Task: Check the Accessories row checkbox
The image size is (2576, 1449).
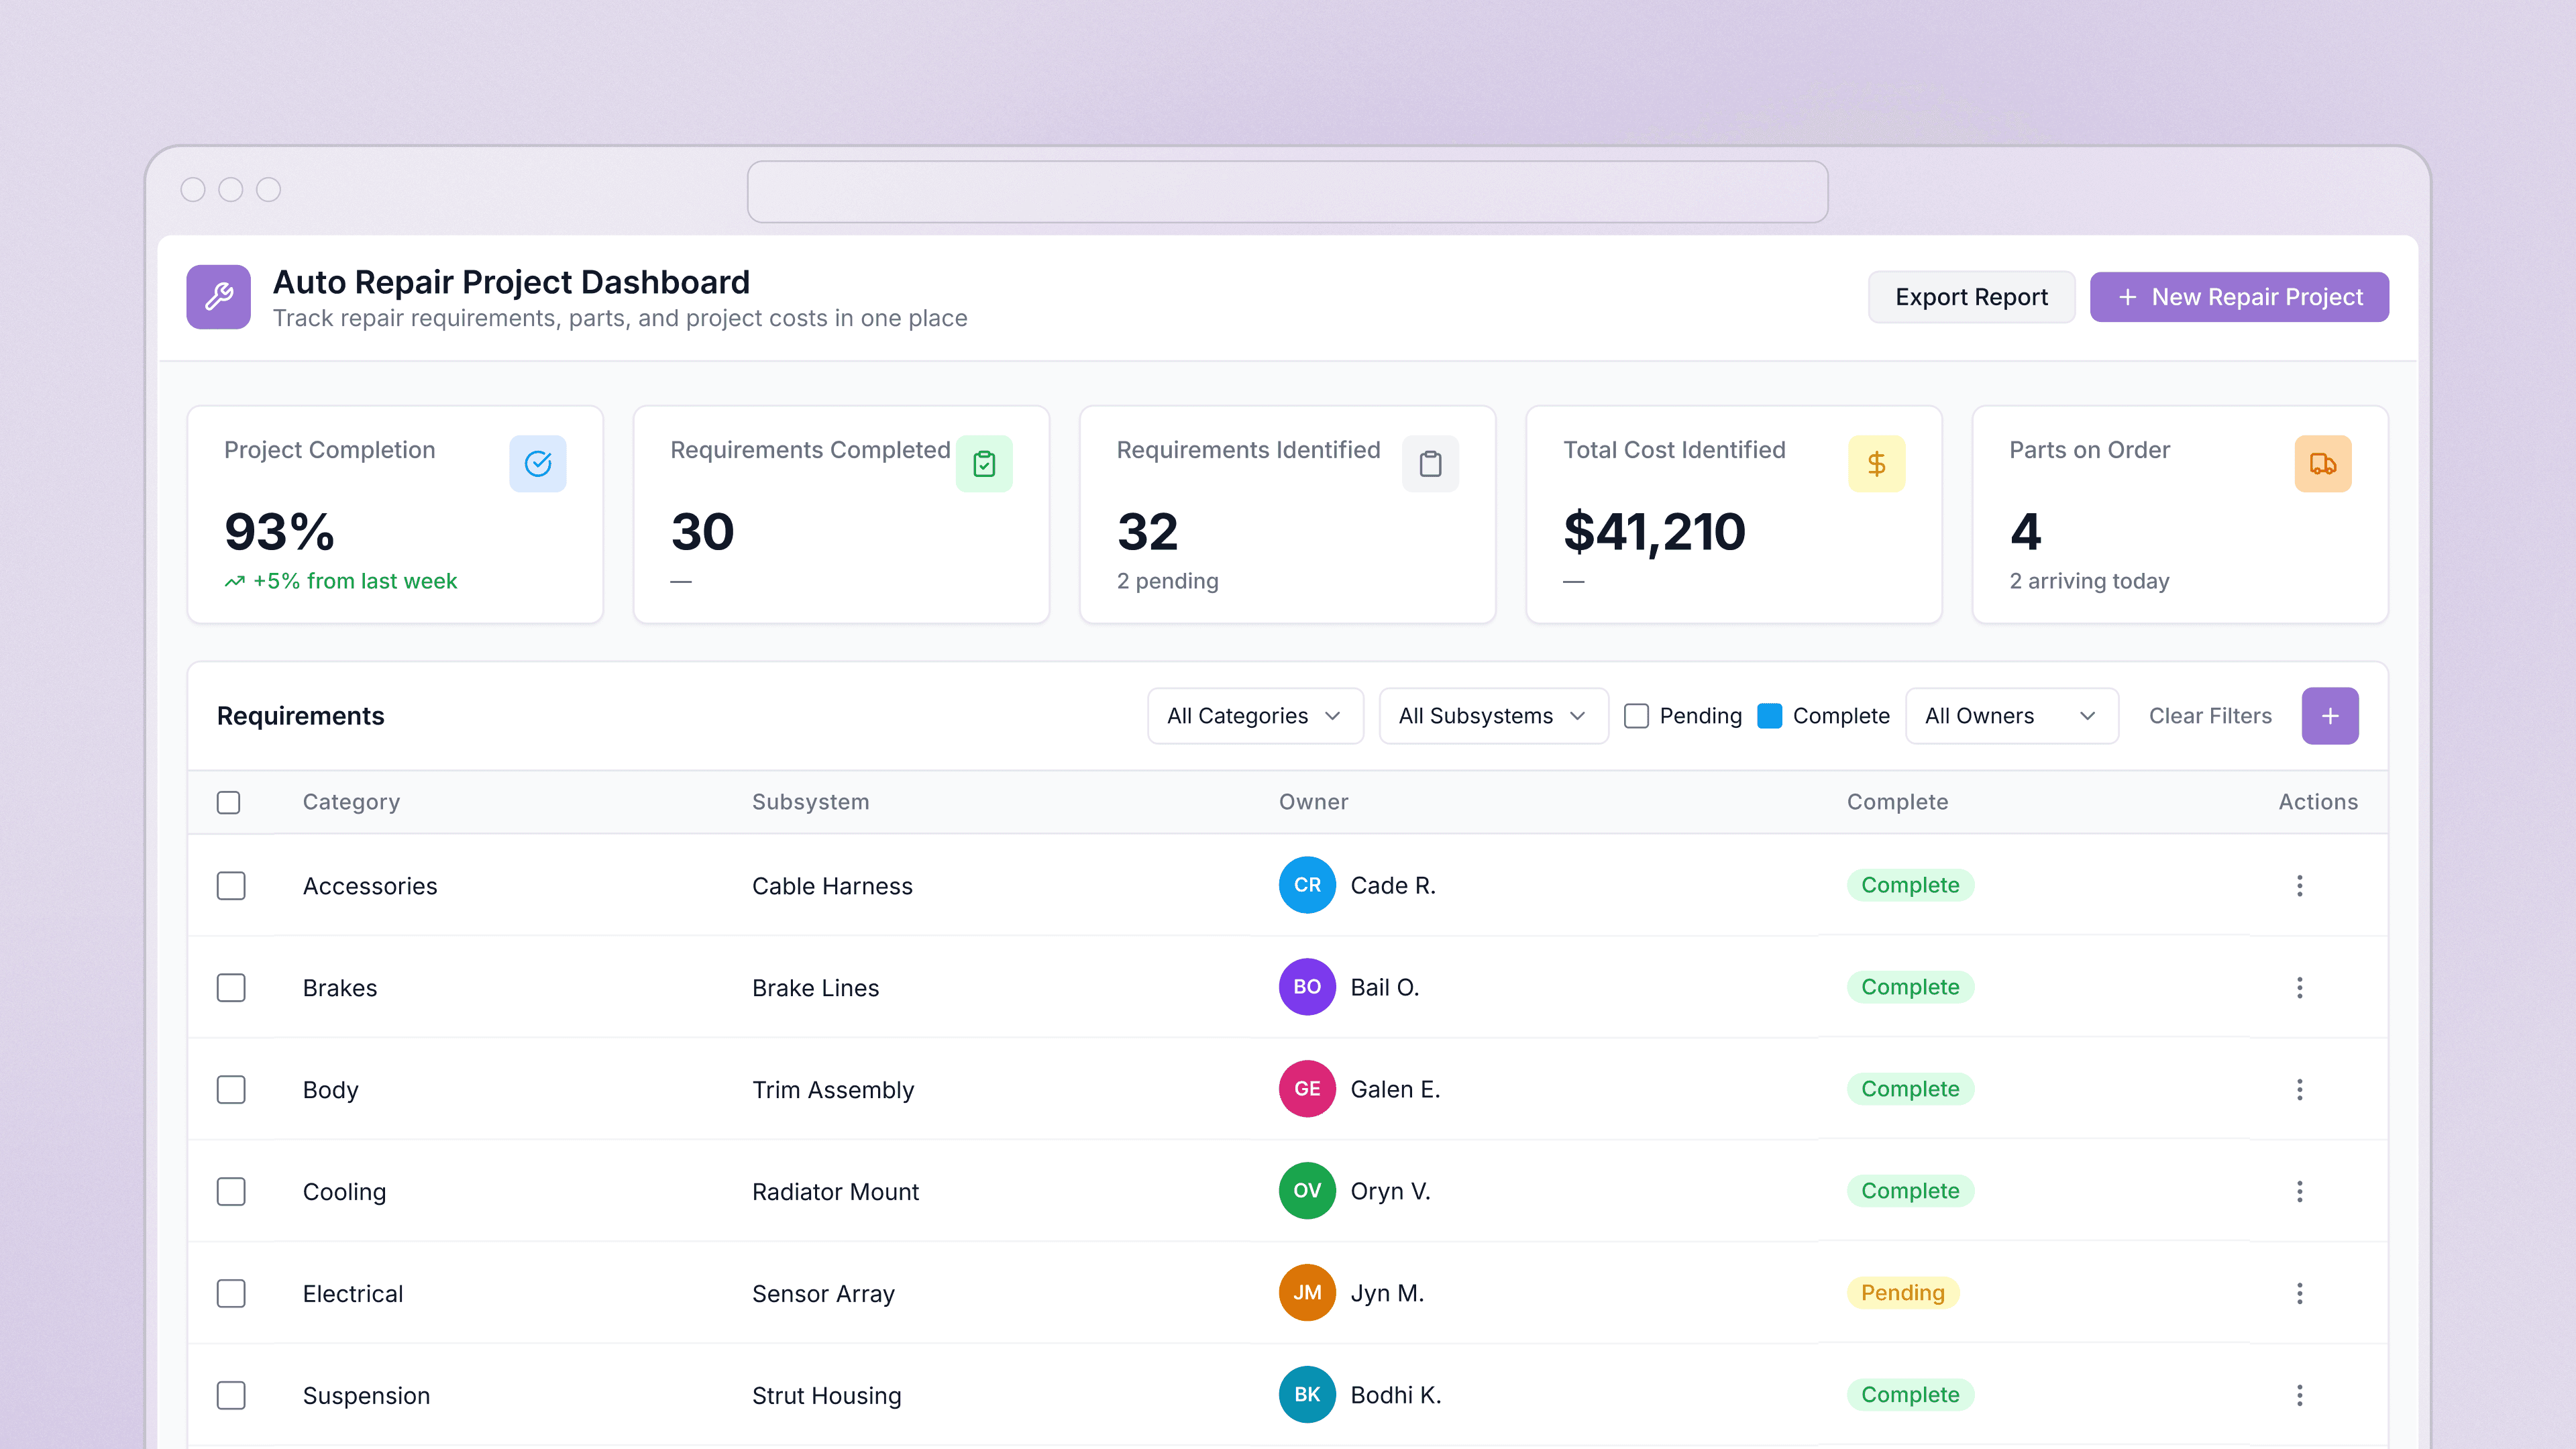Action: click(x=231, y=886)
